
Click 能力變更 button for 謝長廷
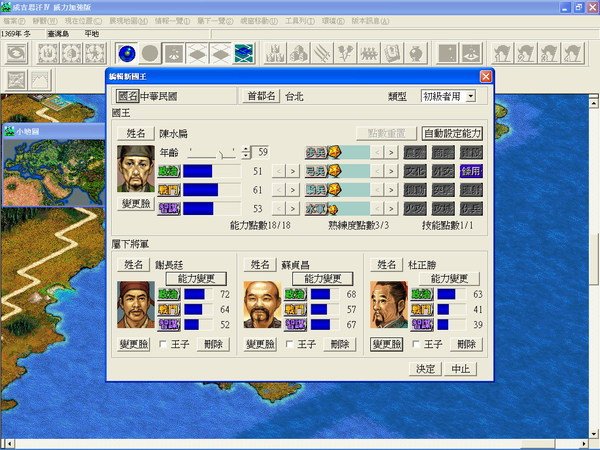[x=196, y=279]
